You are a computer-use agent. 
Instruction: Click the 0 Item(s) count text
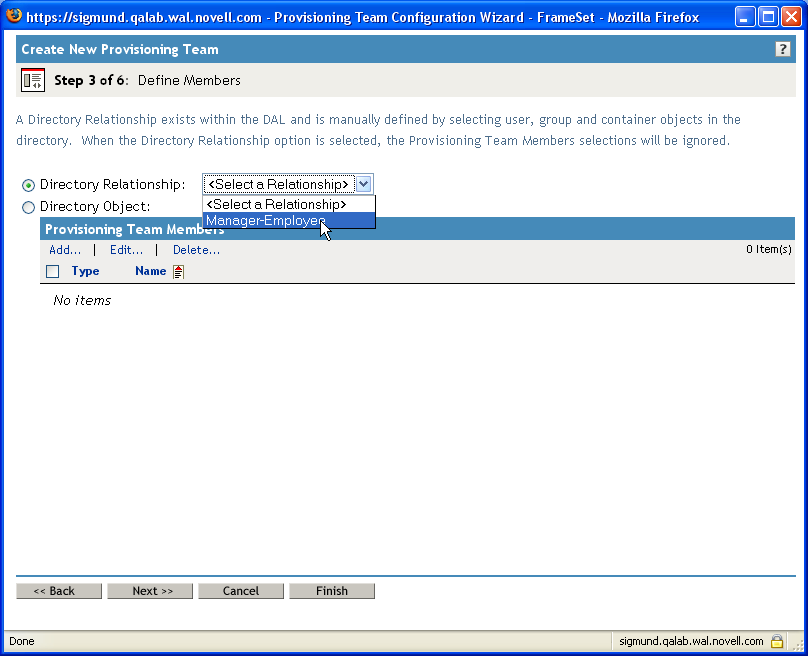768,249
